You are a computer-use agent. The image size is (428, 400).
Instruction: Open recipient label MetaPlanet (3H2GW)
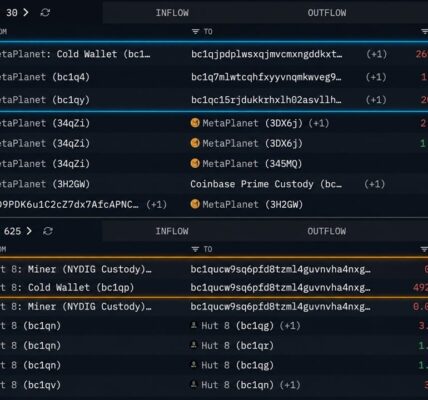pyautogui.click(x=253, y=204)
